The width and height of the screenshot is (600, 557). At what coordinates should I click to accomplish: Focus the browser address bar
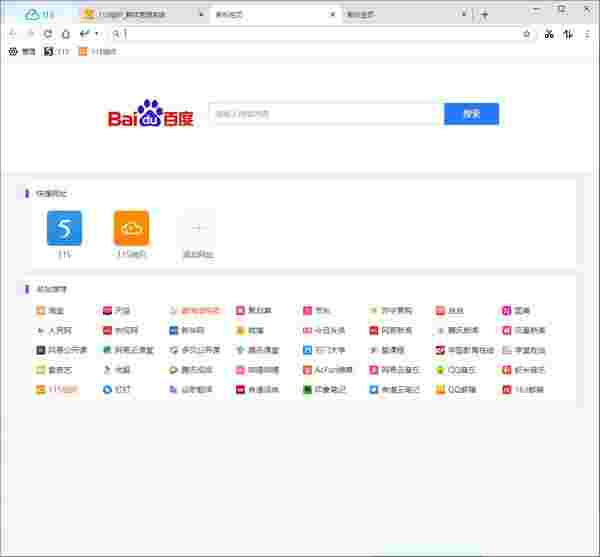point(321,34)
